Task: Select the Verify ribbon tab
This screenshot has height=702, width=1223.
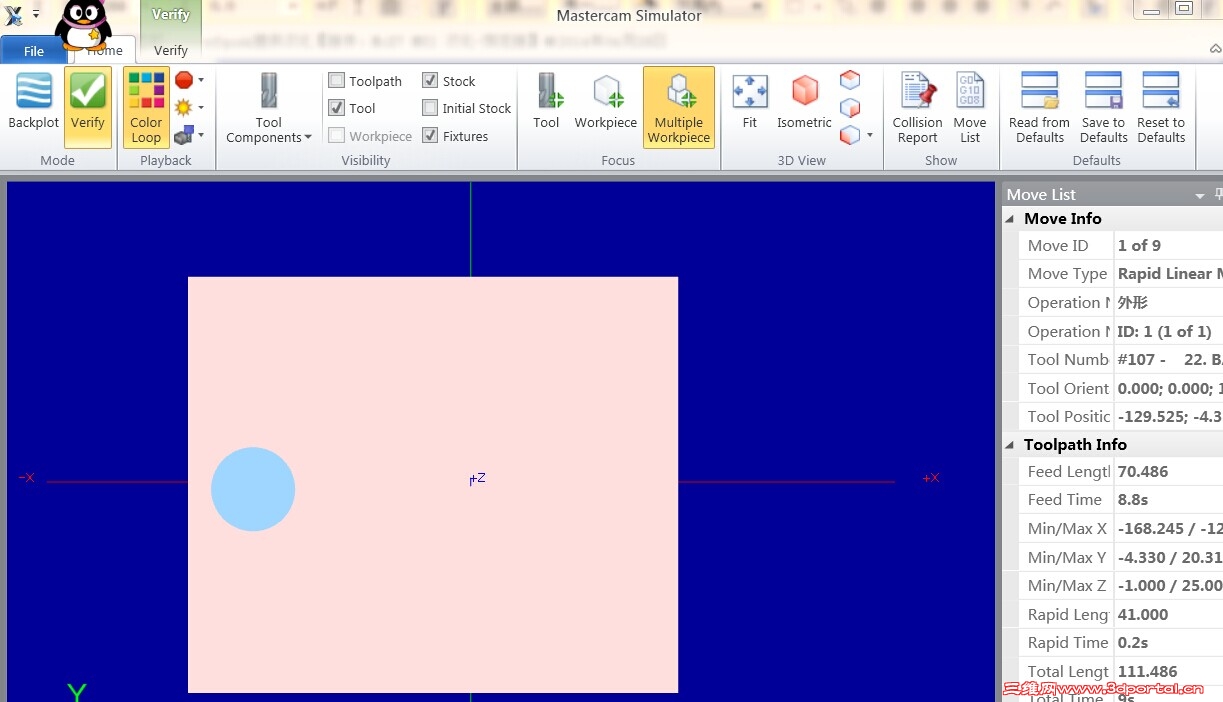Action: click(x=171, y=51)
